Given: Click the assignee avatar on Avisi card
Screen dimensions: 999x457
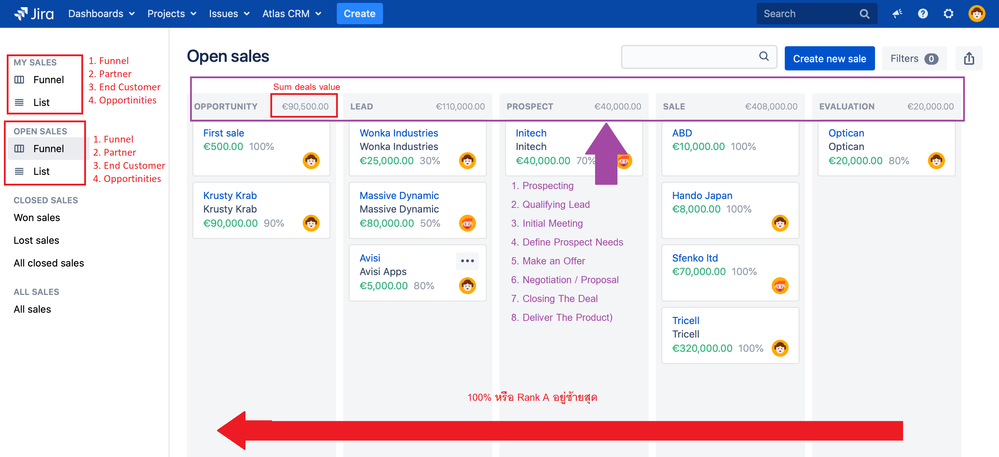Looking at the screenshot, I should pos(468,286).
